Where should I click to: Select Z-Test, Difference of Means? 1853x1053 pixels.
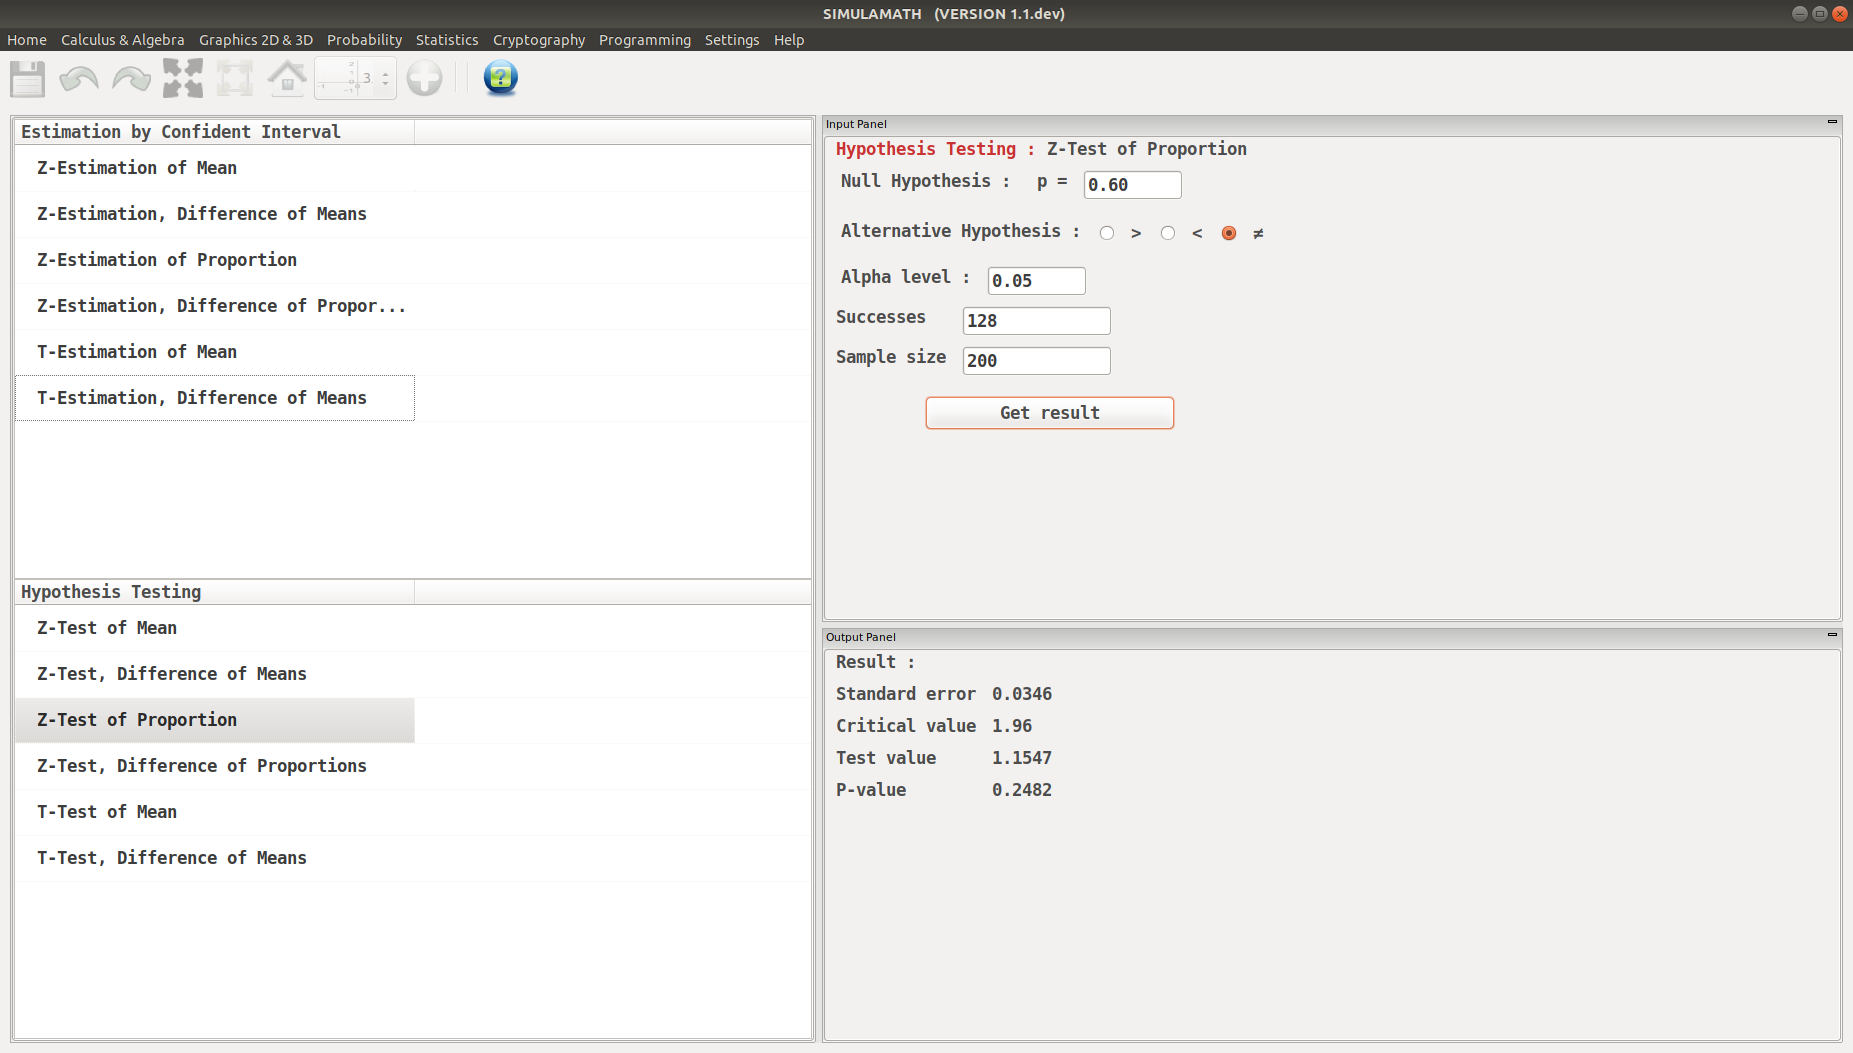pyautogui.click(x=214, y=674)
